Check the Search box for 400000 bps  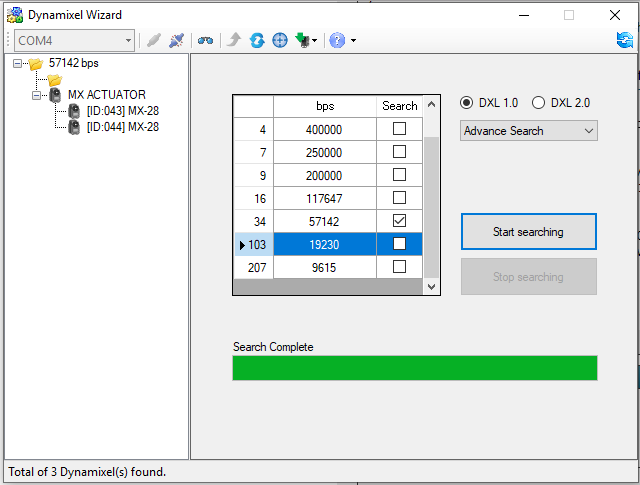(399, 129)
